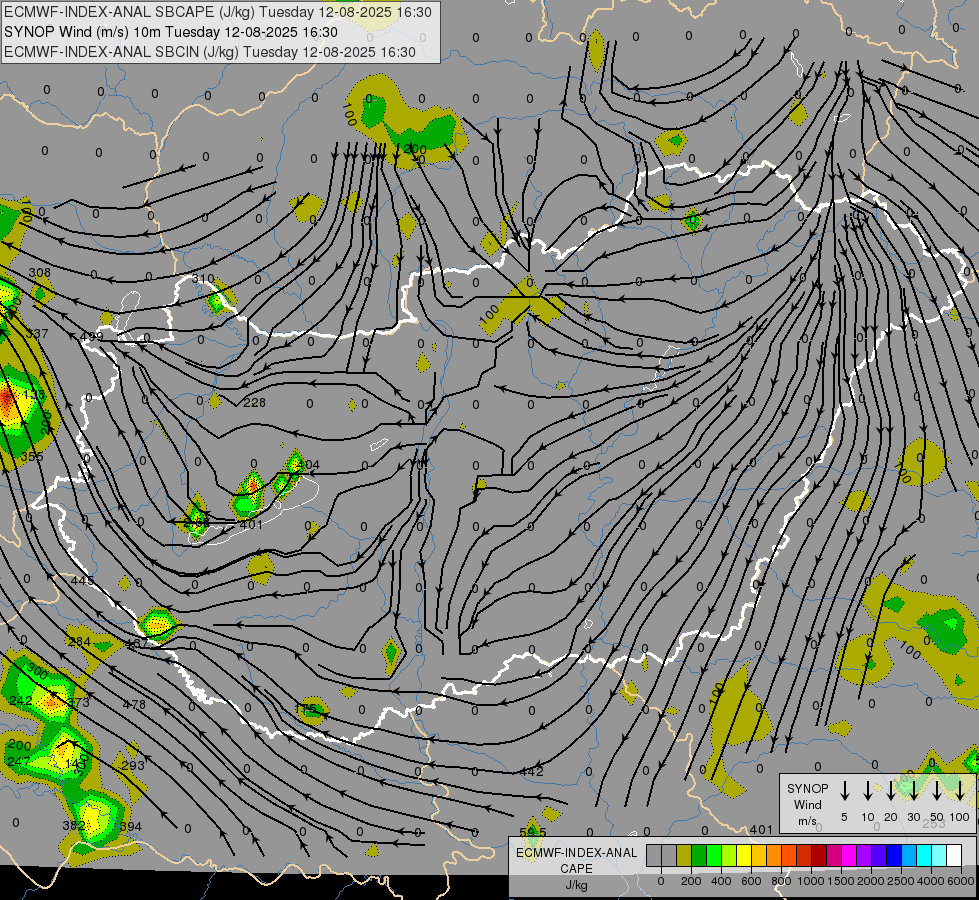The height and width of the screenshot is (900, 979).
Task: Pick the white 6000 J/kg swatch
Action: click(x=954, y=856)
